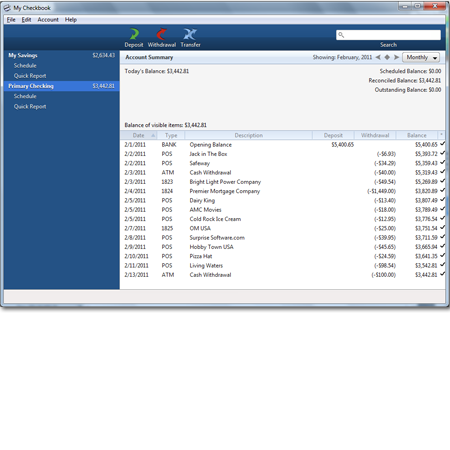The height and width of the screenshot is (450, 450).
Task: Click the Balance column header
Action: [417, 135]
